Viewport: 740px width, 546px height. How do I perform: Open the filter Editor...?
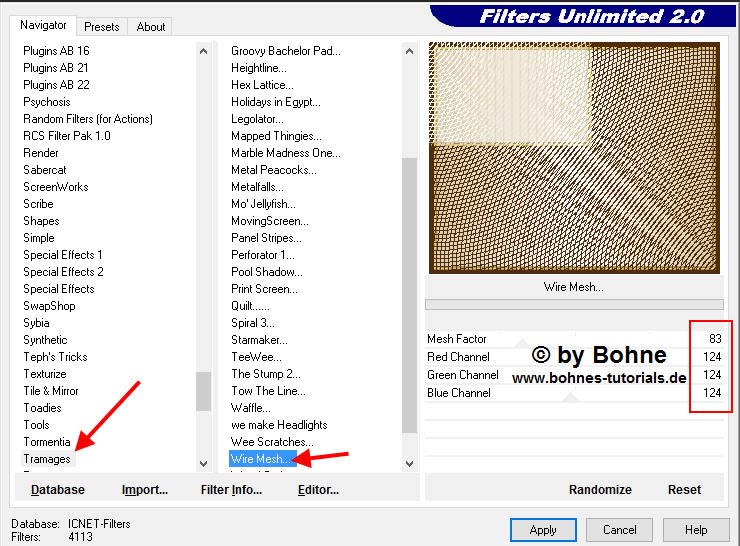coord(318,490)
